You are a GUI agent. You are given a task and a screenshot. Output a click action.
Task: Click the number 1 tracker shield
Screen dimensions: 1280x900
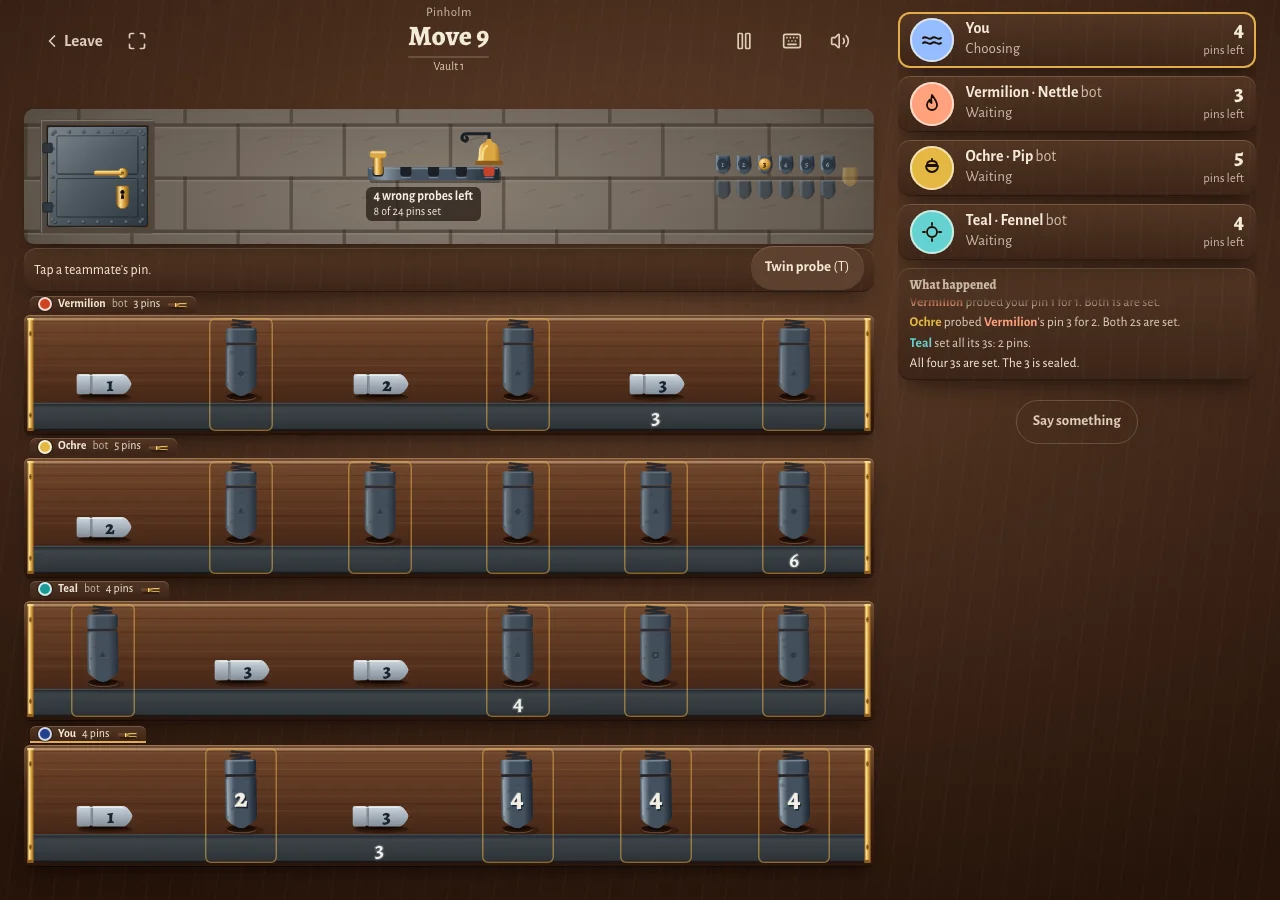[x=723, y=164]
